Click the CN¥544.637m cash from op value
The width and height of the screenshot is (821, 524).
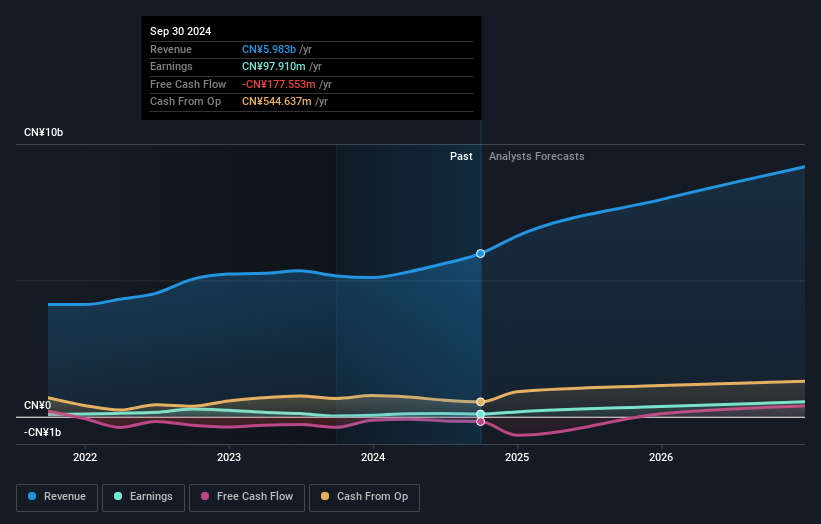pyautogui.click(x=276, y=102)
